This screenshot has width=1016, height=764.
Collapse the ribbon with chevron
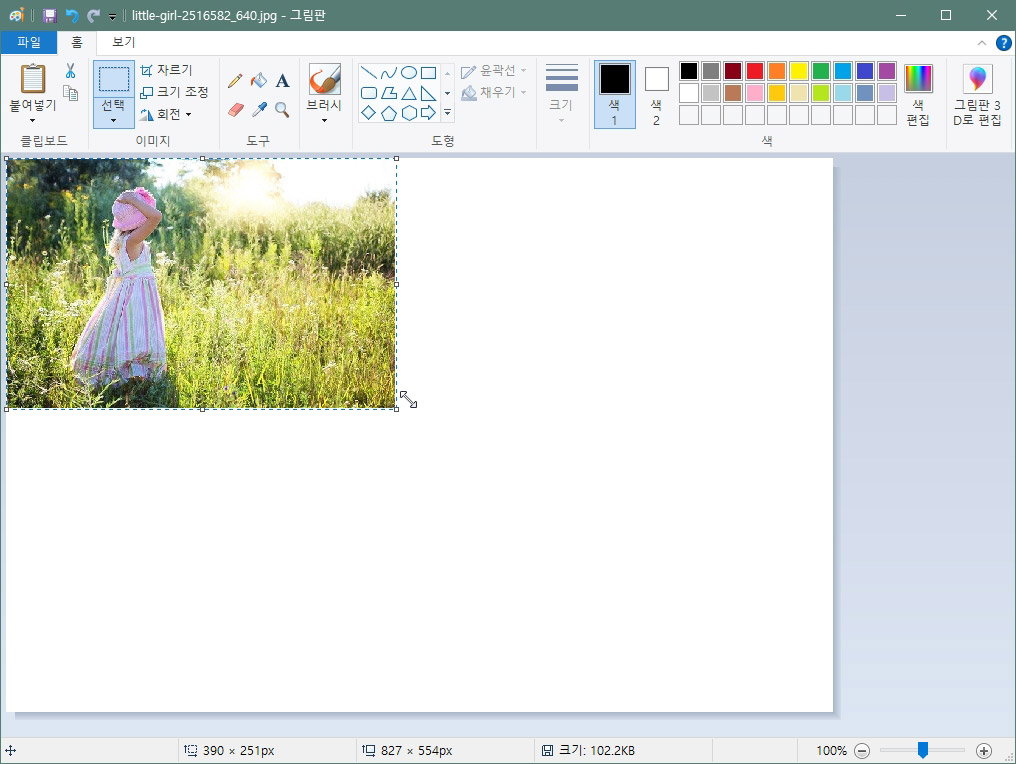click(982, 43)
